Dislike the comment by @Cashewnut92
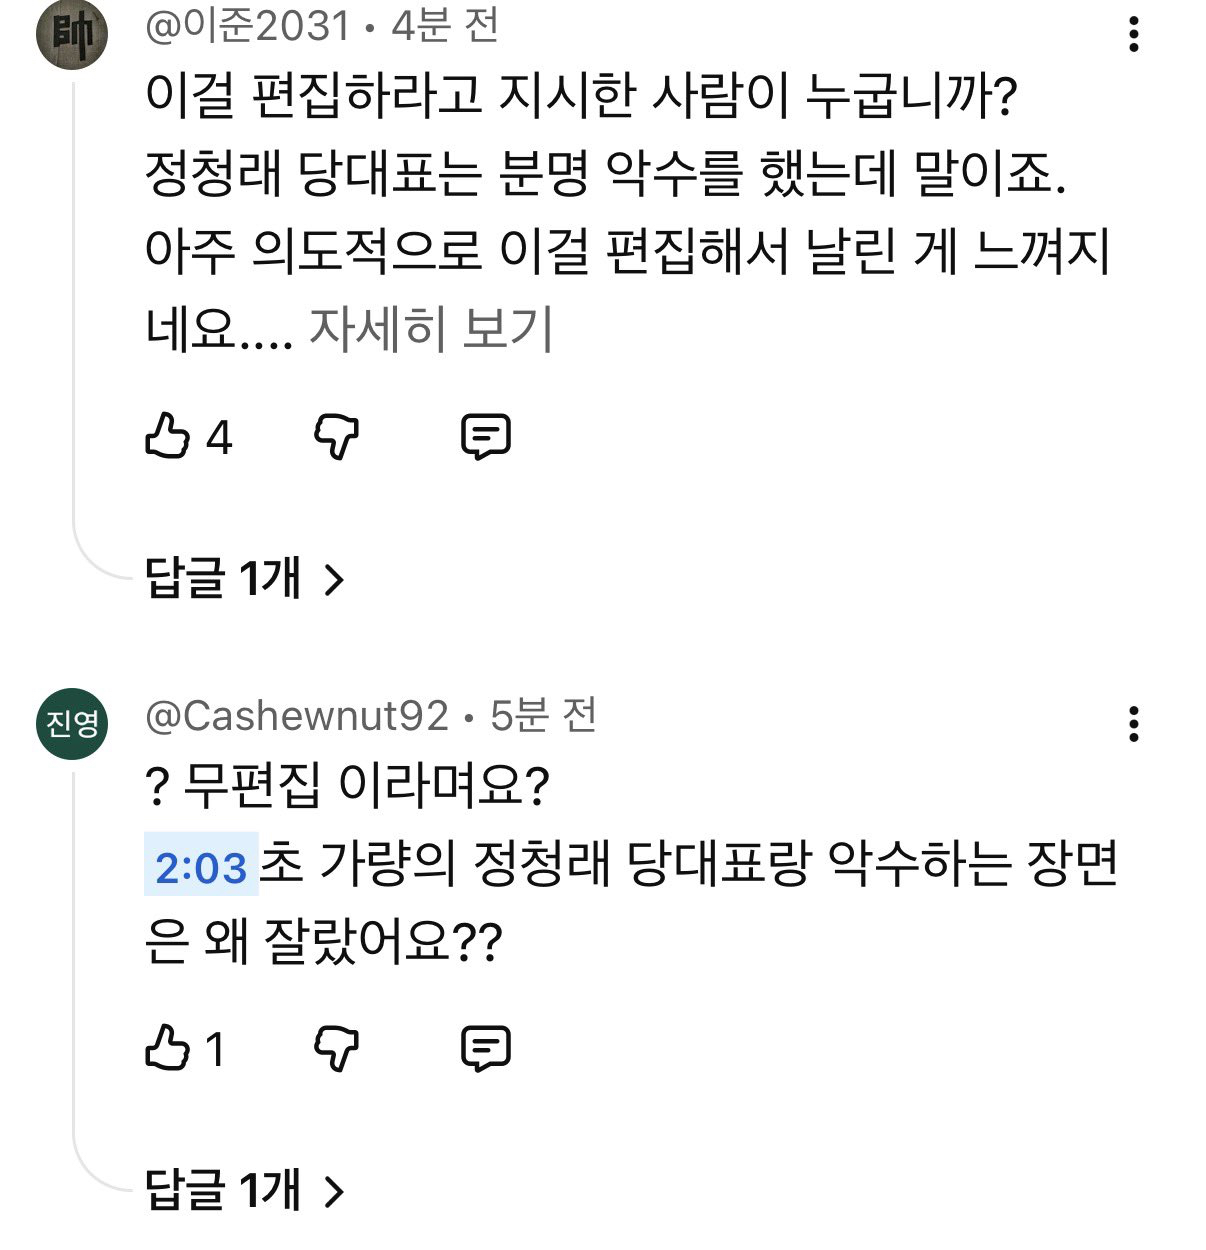 point(336,1049)
